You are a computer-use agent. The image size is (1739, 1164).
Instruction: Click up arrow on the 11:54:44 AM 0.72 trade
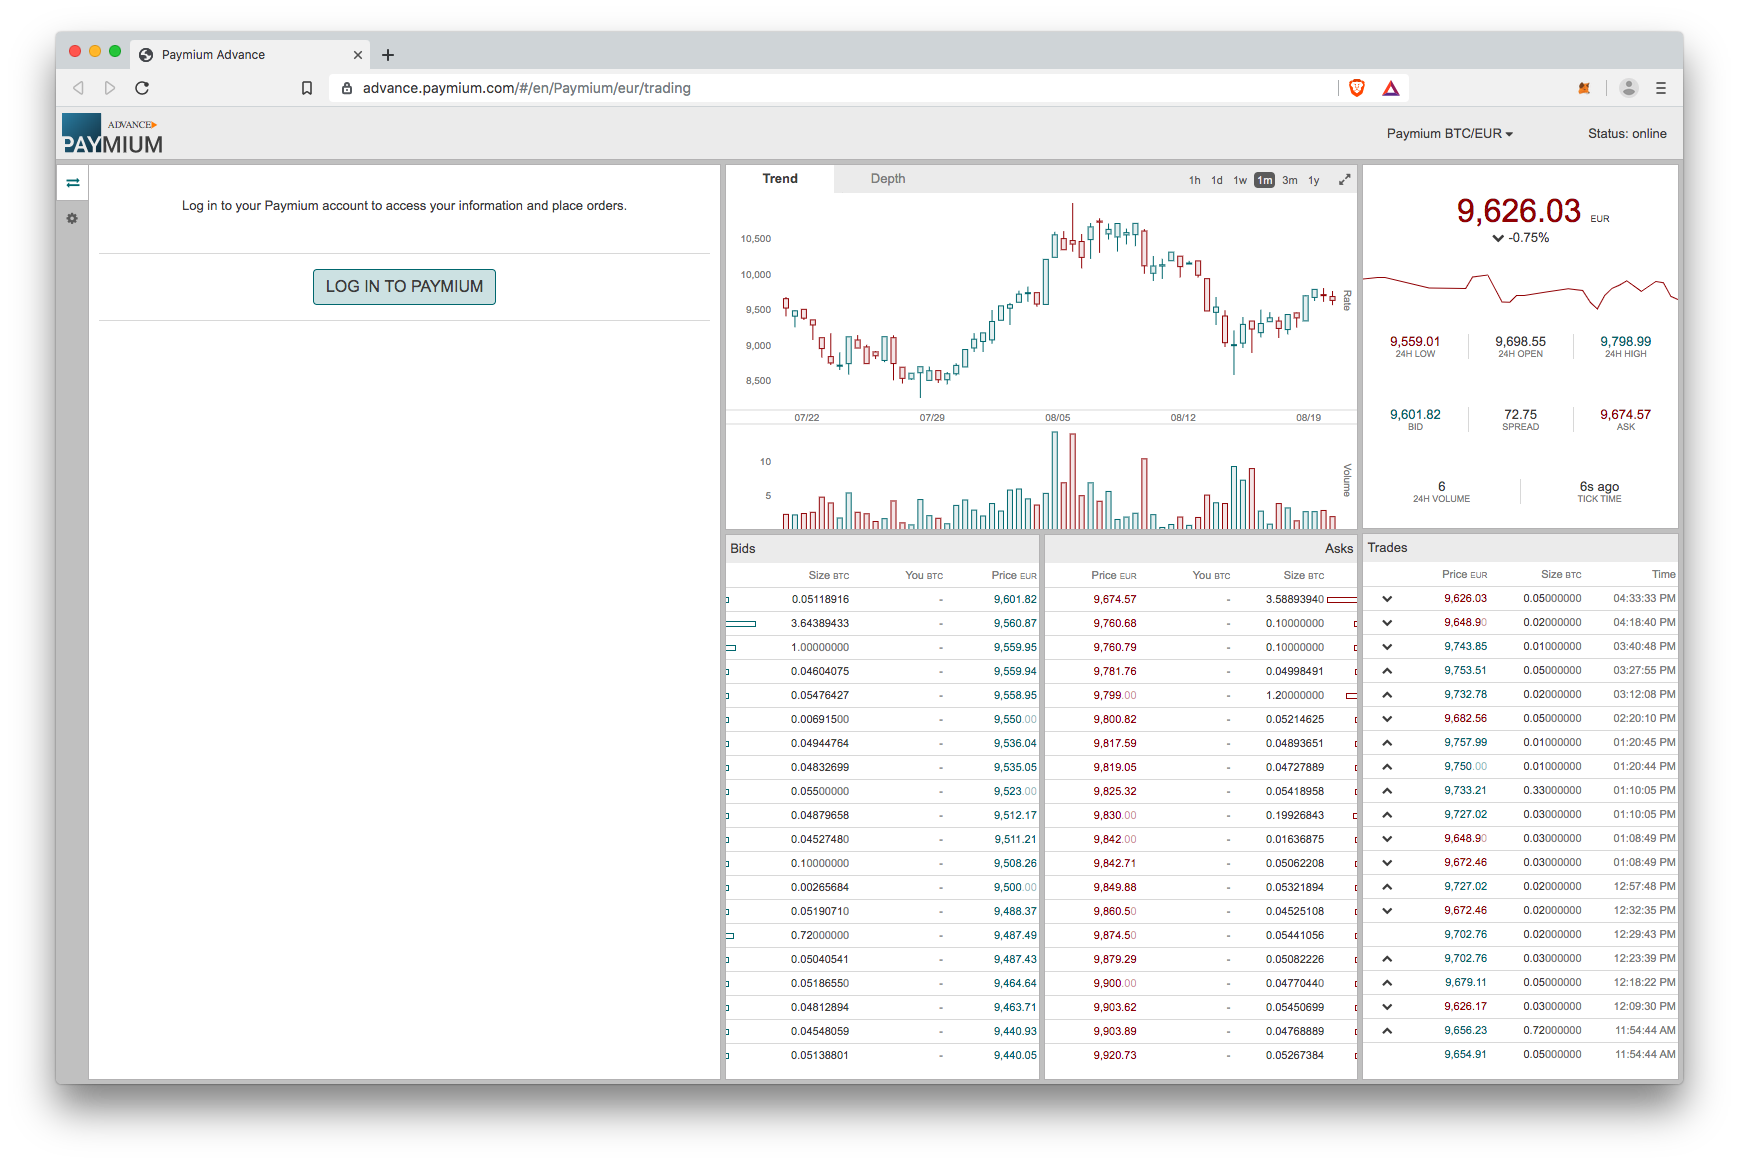coord(1387,1031)
